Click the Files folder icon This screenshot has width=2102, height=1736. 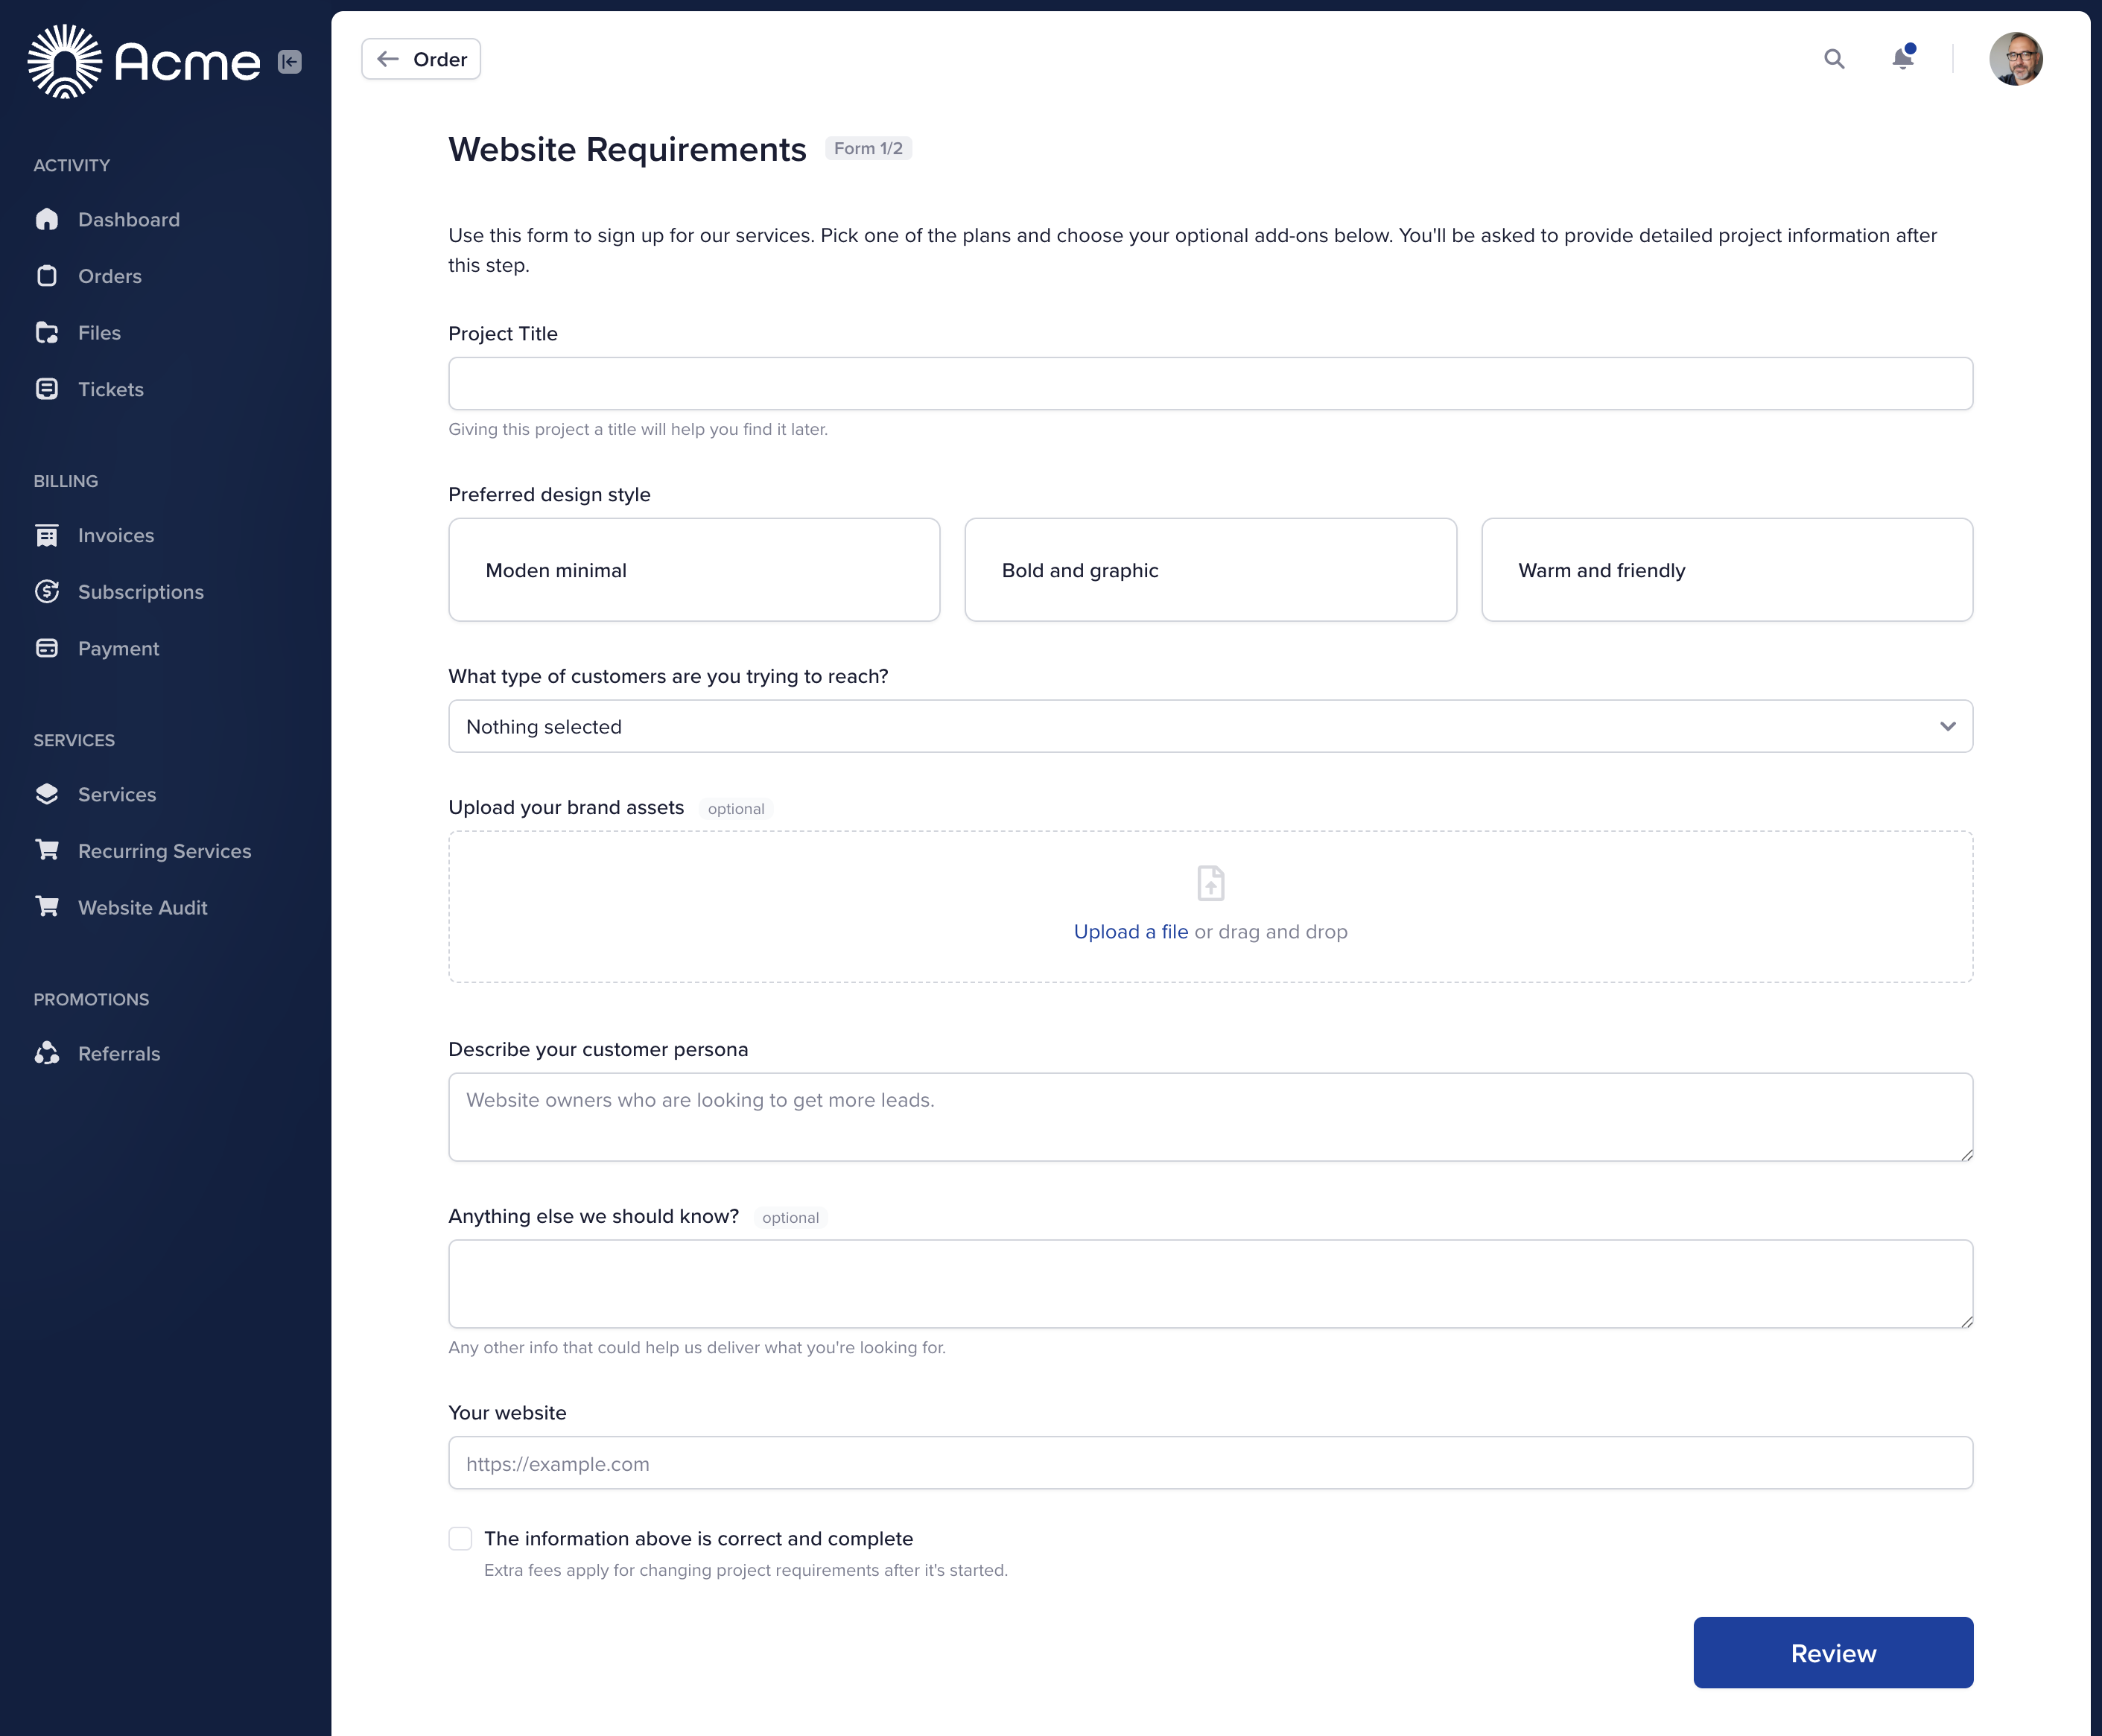[47, 332]
